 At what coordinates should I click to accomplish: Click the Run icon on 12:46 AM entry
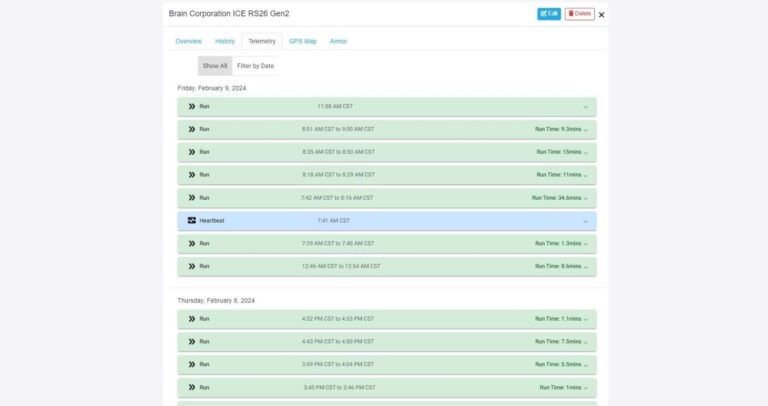[x=192, y=266]
